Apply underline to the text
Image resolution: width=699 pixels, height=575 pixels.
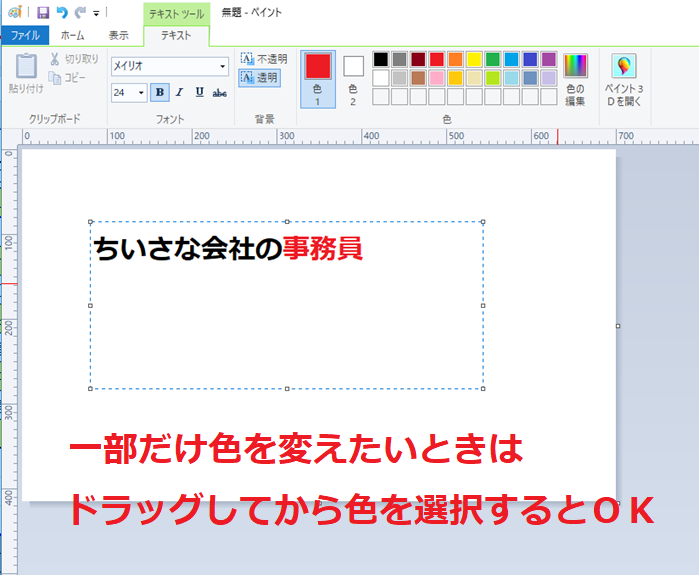[x=199, y=93]
